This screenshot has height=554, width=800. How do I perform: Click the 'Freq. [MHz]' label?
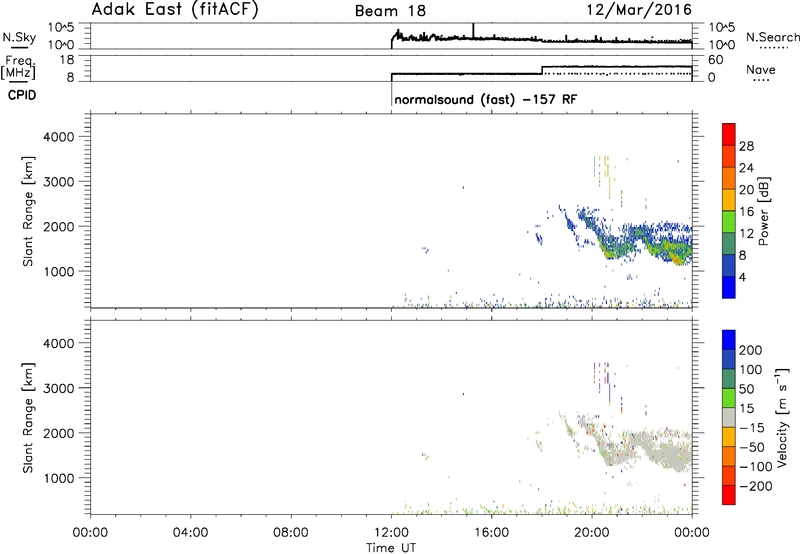pos(19,68)
